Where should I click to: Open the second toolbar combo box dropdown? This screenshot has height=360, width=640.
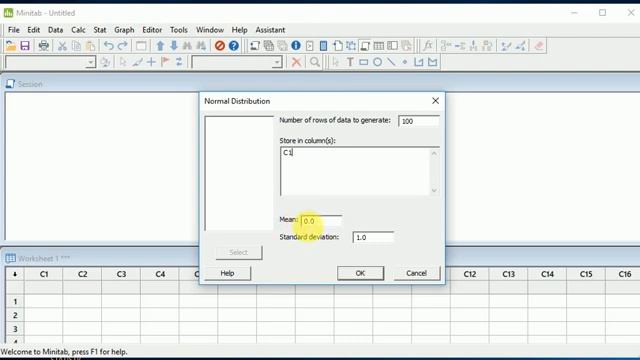(277, 62)
